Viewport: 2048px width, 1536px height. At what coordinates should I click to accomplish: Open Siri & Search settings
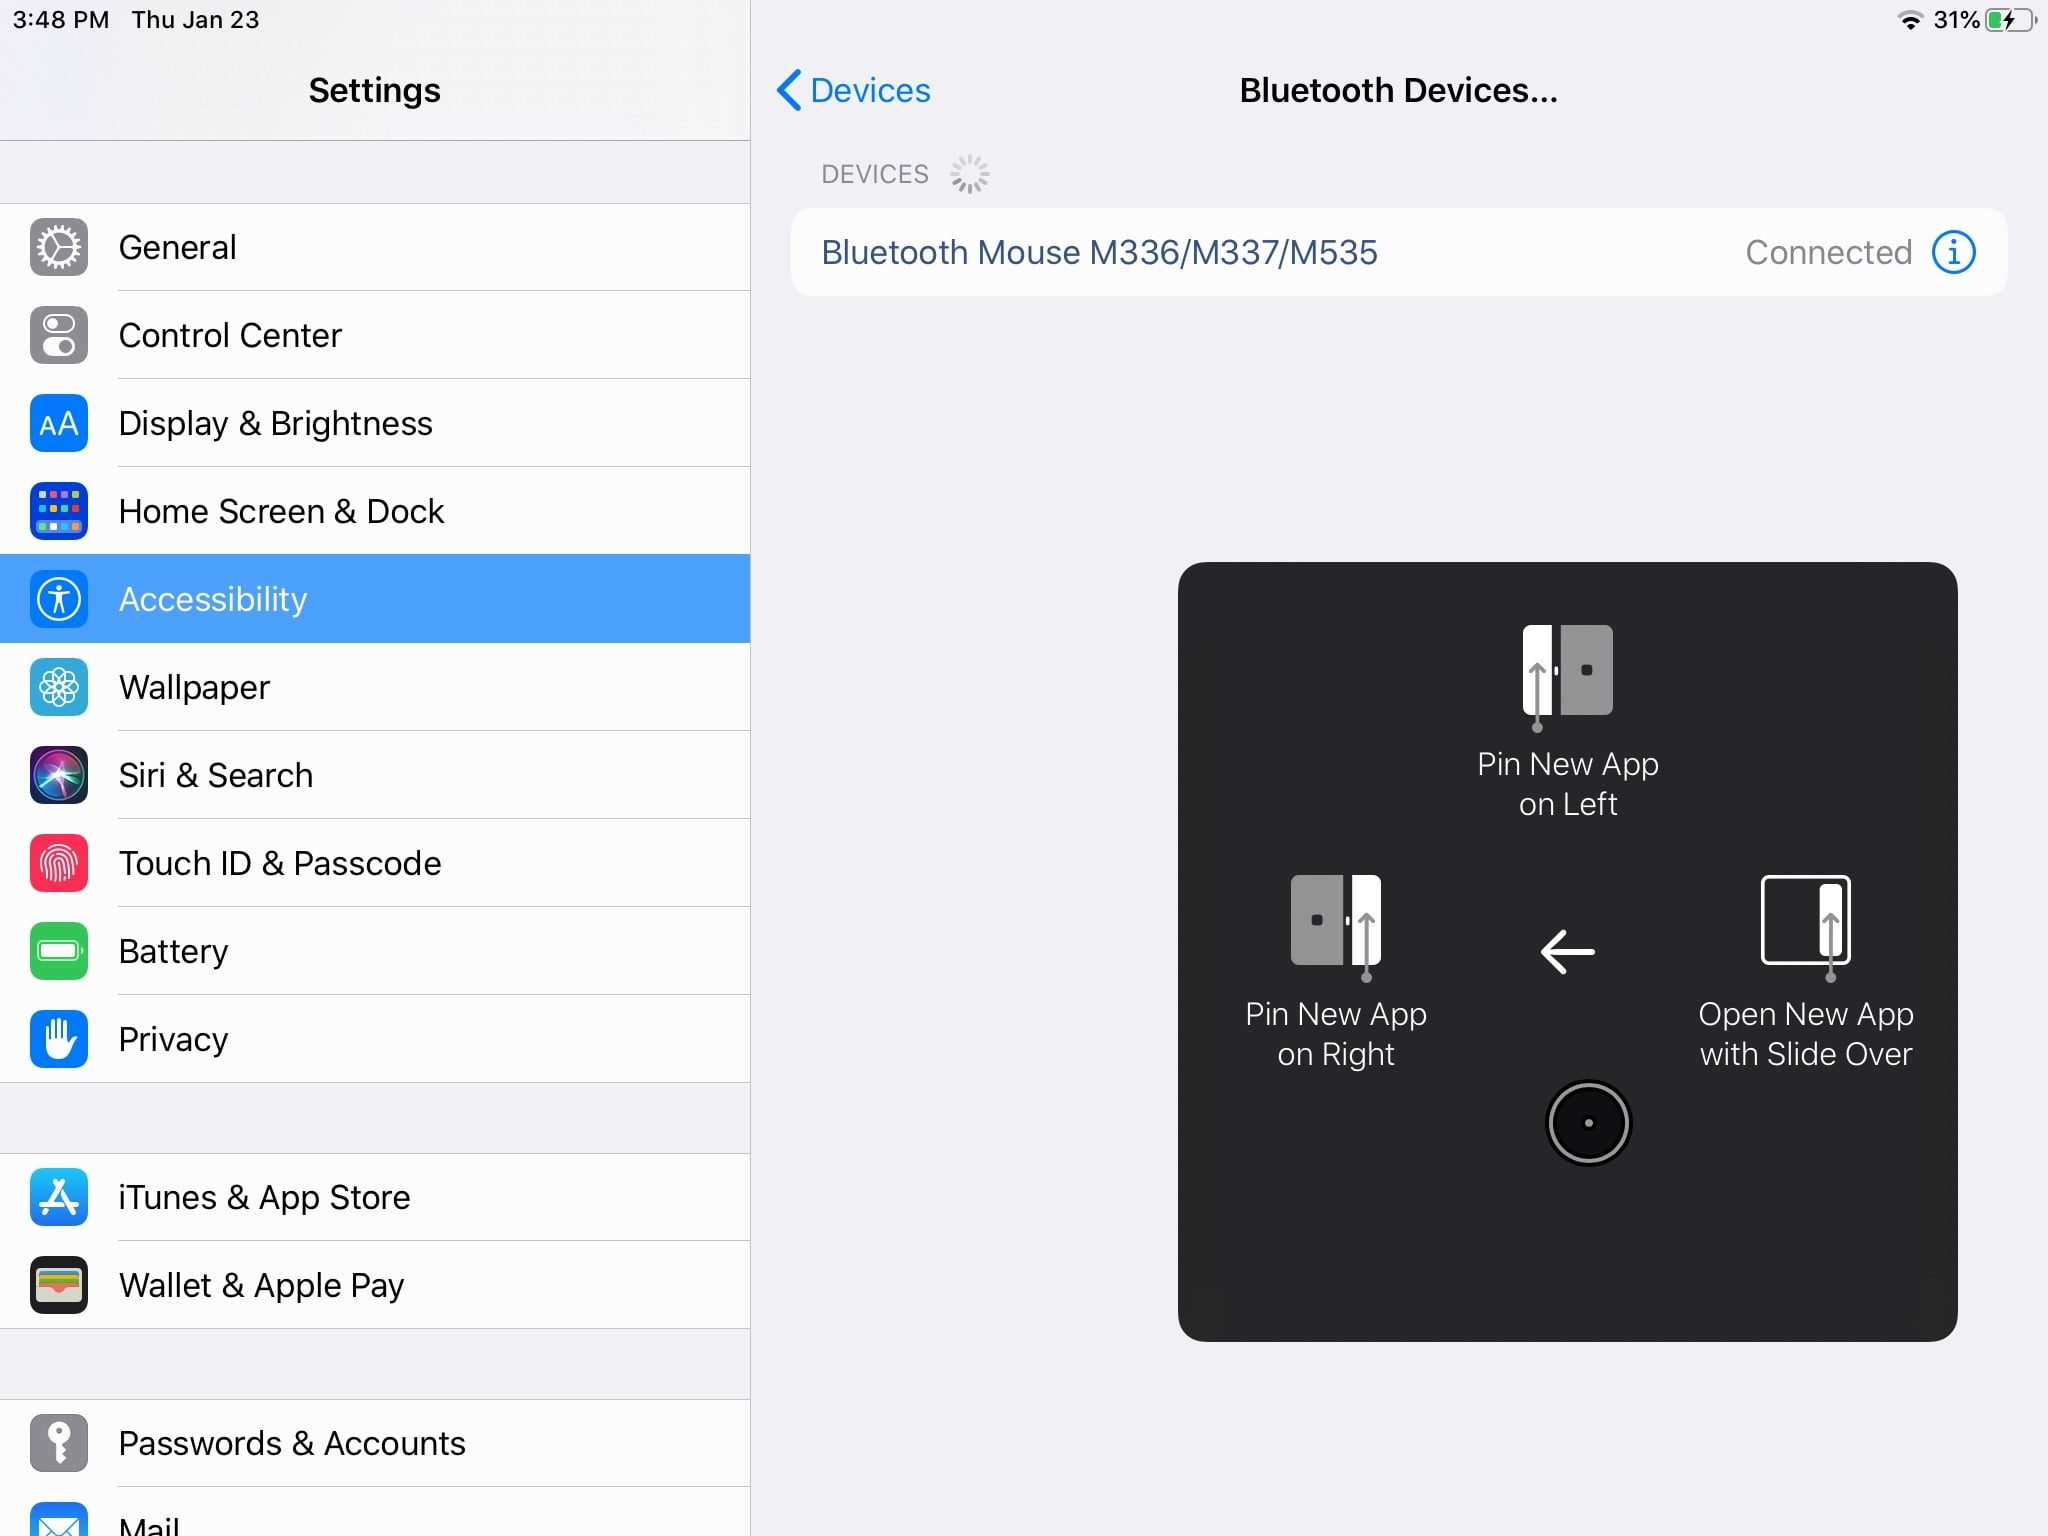[375, 775]
